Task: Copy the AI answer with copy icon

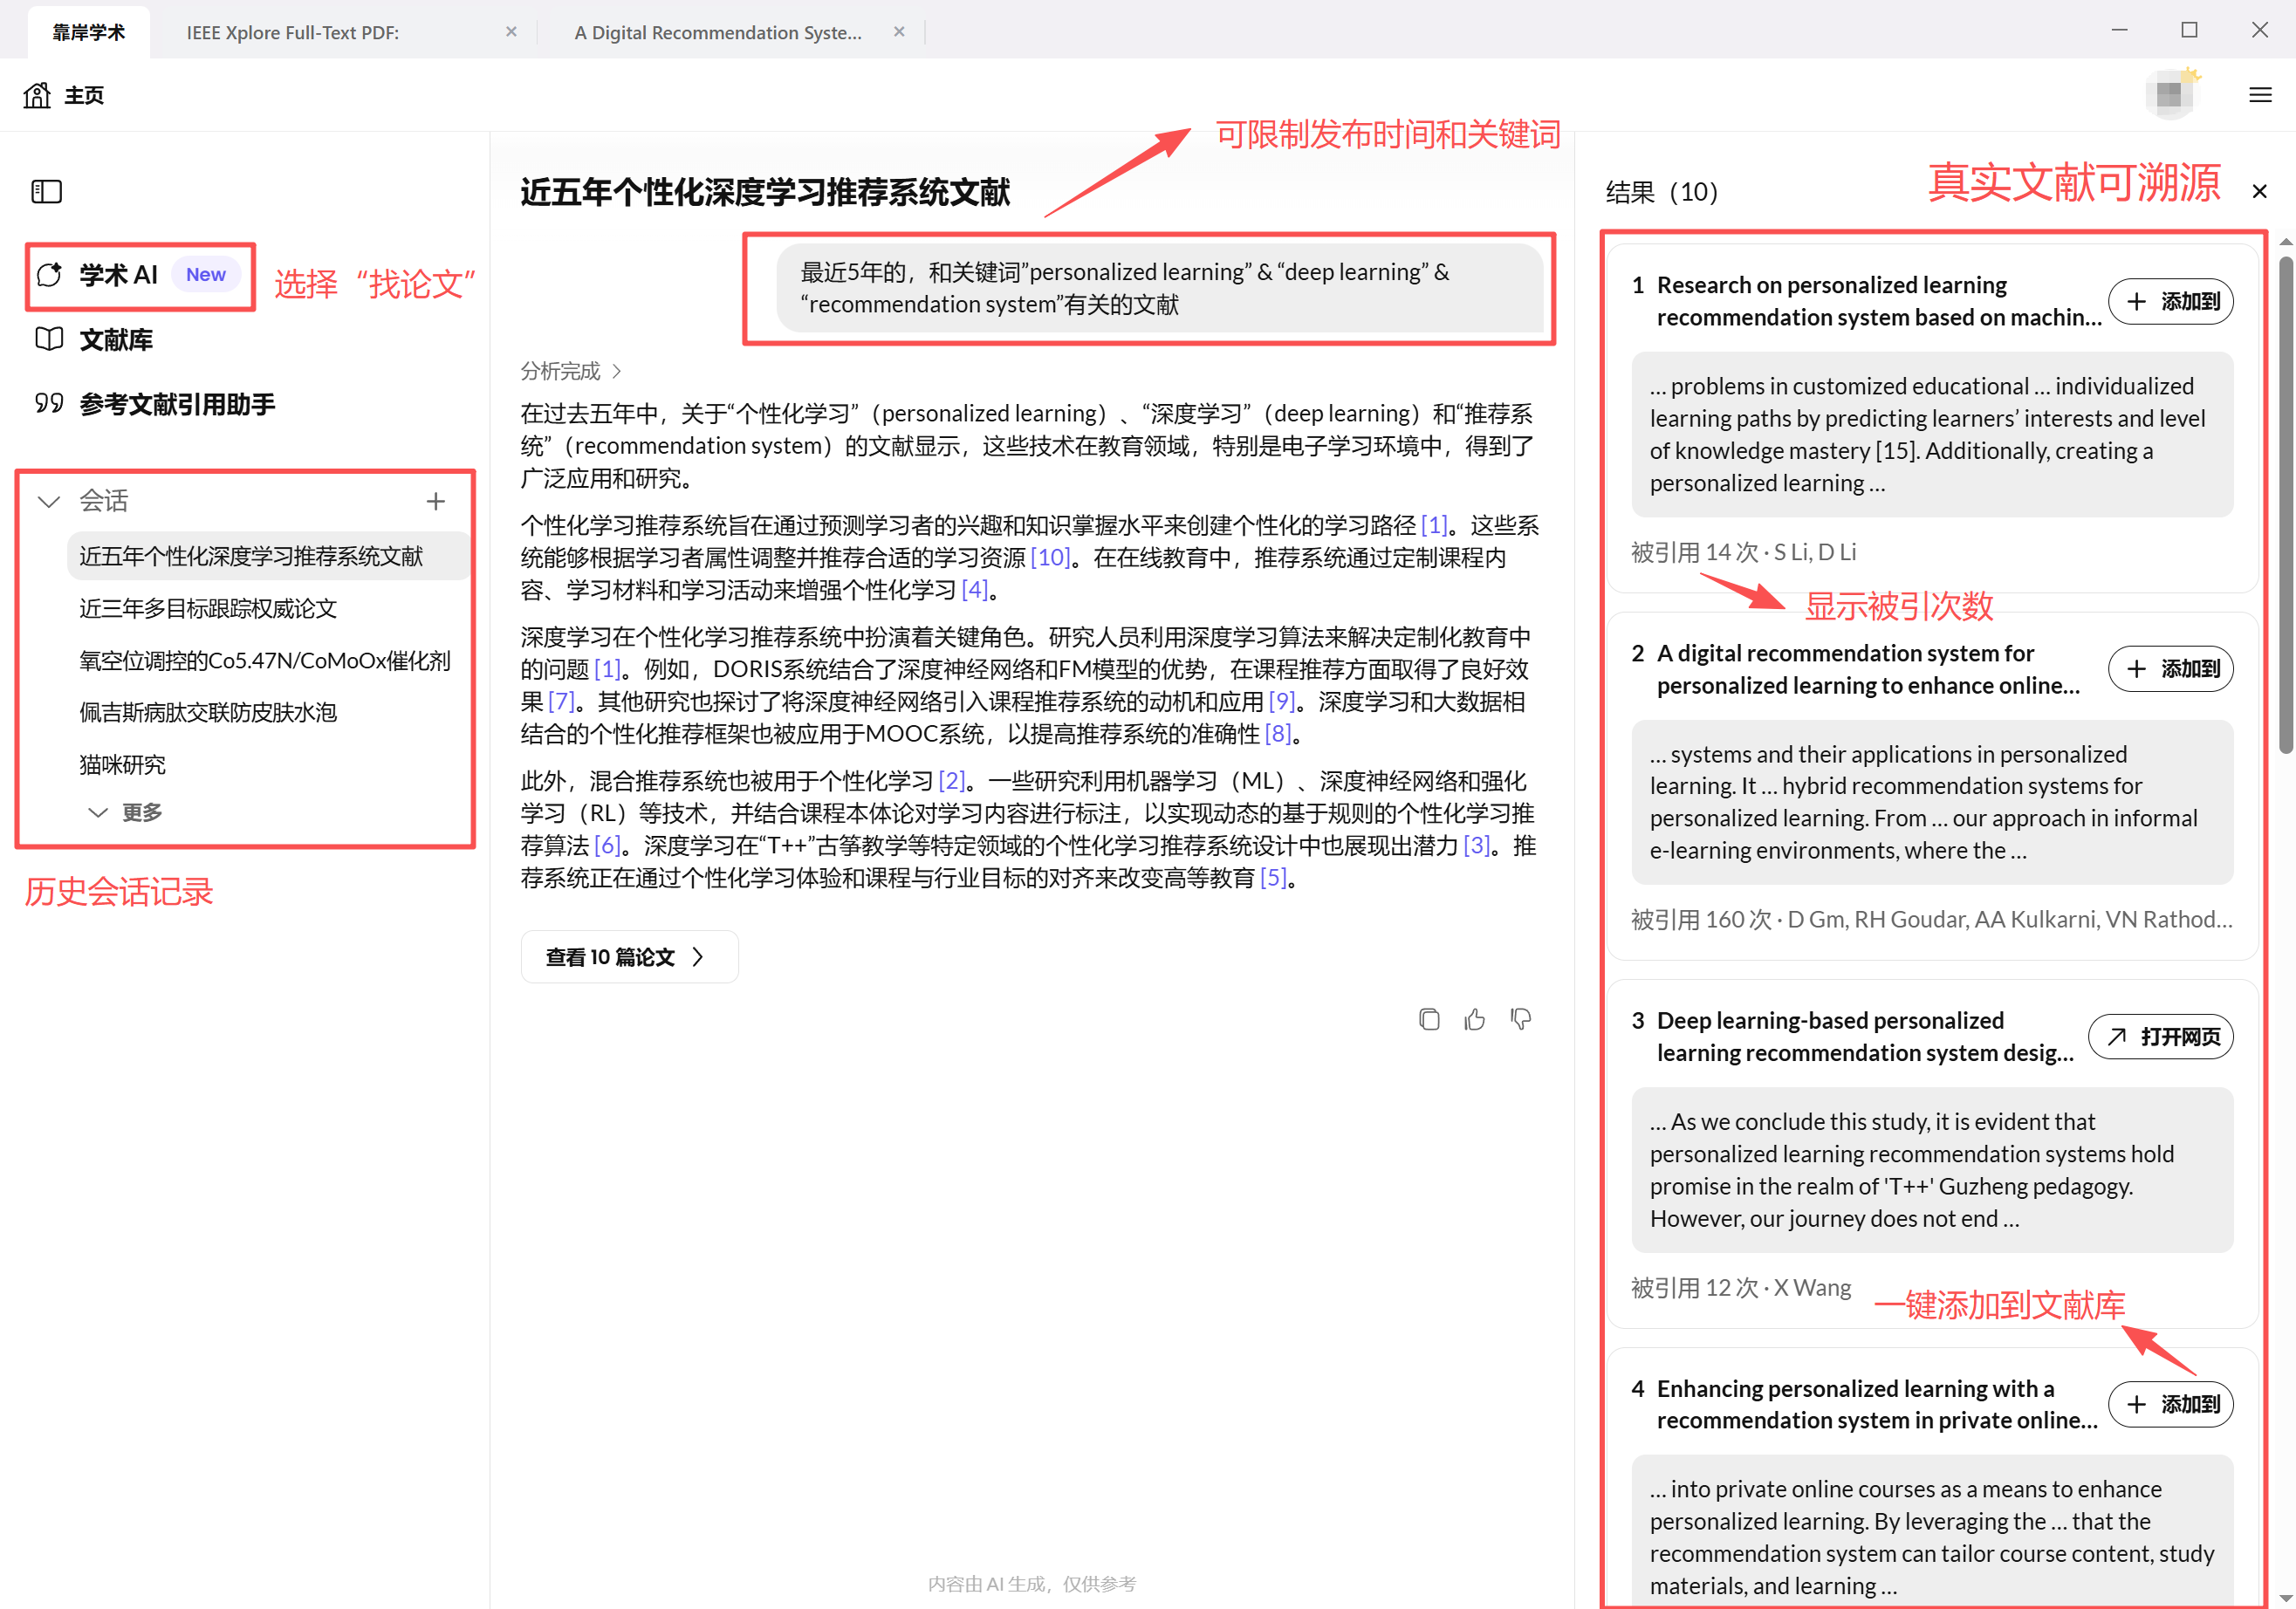Action: tap(1429, 1019)
